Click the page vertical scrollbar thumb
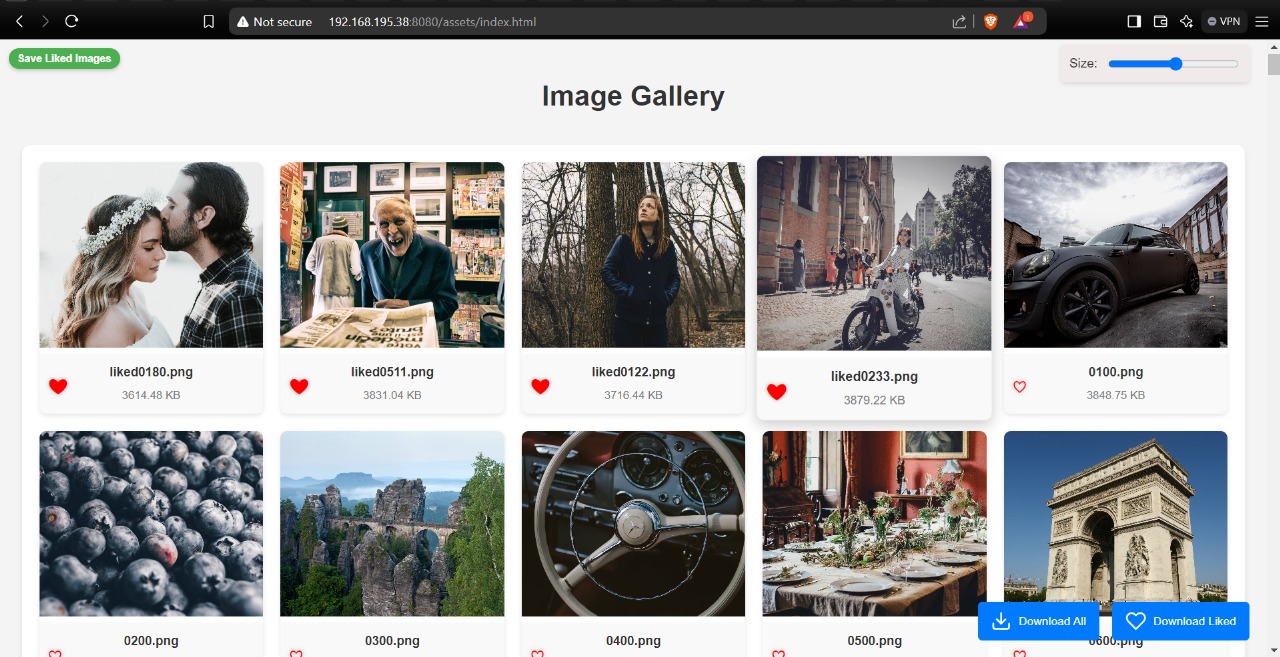Image resolution: width=1280 pixels, height=657 pixels. tap(1273, 65)
